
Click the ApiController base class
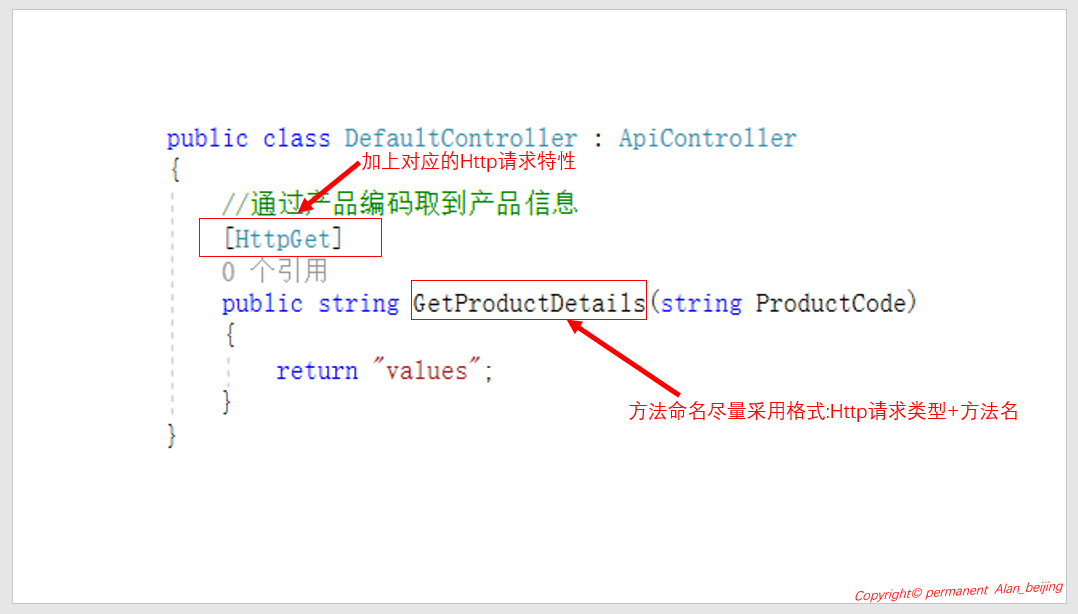(x=707, y=138)
